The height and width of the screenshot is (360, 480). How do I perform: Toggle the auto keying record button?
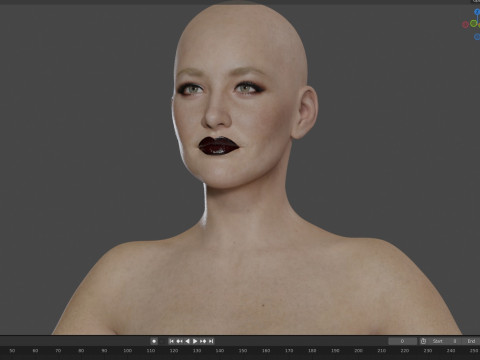[154, 341]
